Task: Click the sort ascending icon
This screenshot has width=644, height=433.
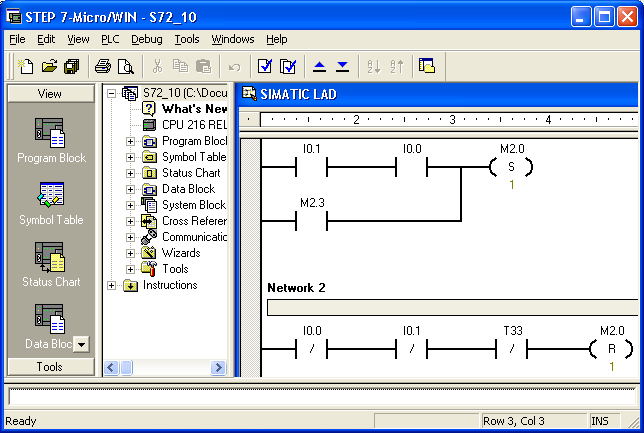Action: pos(373,66)
